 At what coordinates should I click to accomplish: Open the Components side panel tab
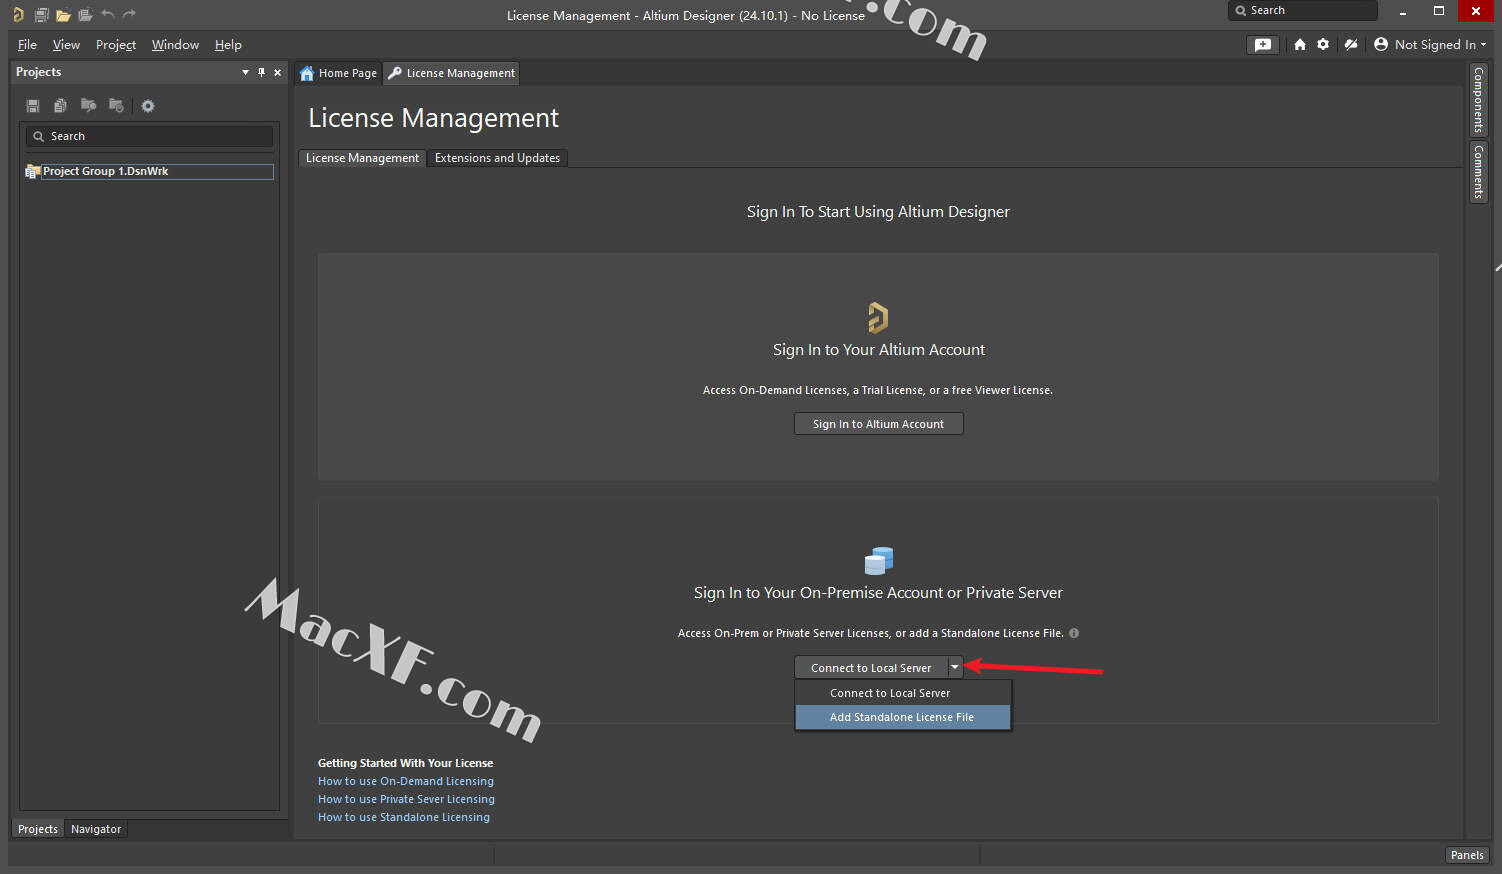(x=1478, y=99)
